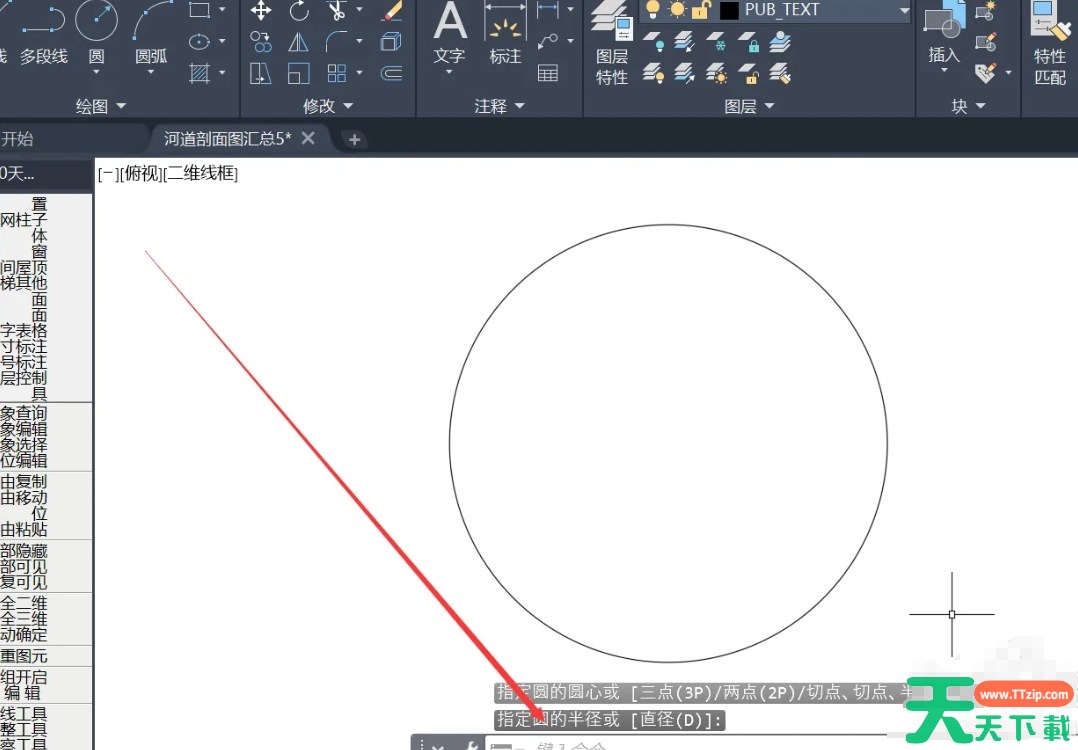Open the 二维线框 visual style menu
Screen dimensions: 1078x750
point(201,174)
